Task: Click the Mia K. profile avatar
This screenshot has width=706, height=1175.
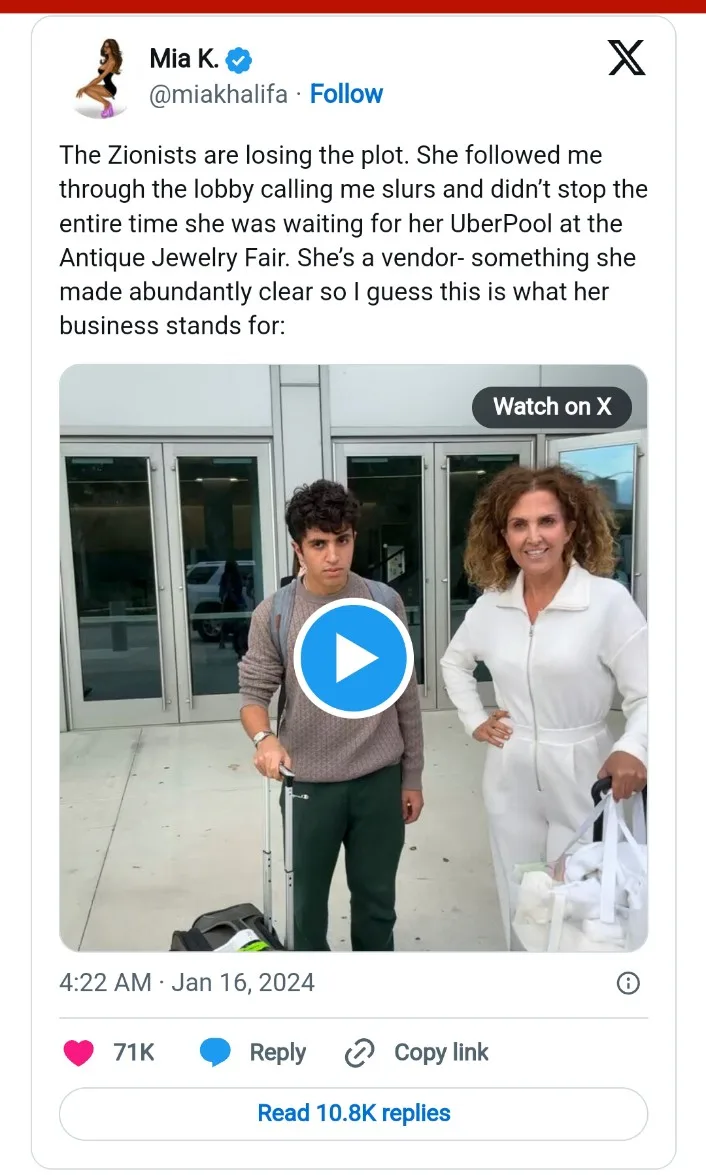Action: tap(101, 78)
